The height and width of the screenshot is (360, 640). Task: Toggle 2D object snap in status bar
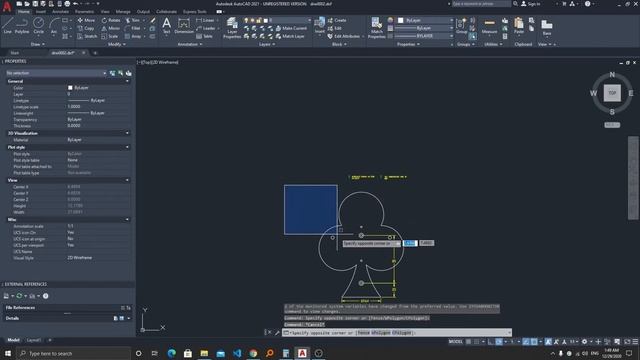pos(534,342)
